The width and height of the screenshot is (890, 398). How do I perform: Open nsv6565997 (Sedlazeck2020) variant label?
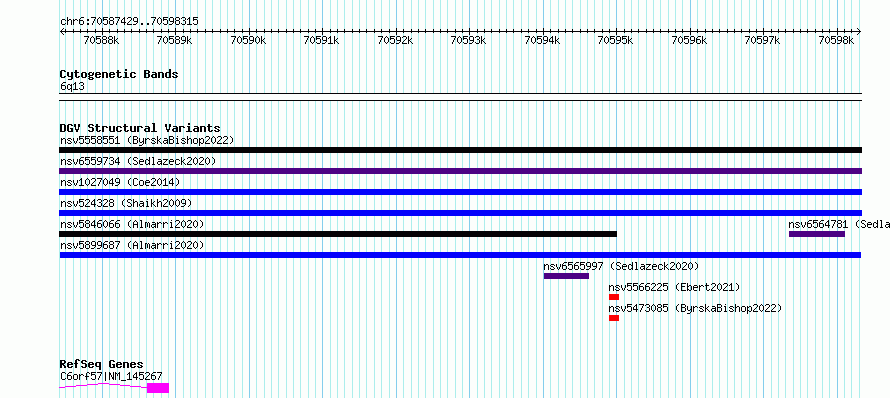pos(621,266)
